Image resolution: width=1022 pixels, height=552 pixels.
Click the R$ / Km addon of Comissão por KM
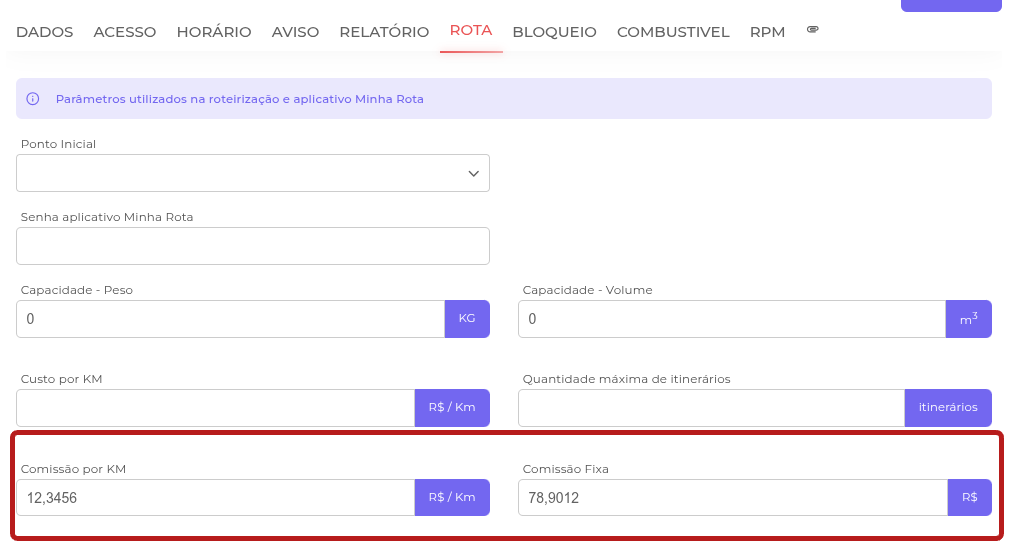click(x=452, y=498)
